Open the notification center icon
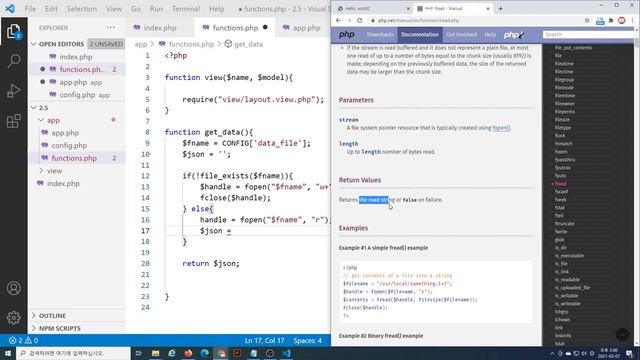 pos(629,353)
